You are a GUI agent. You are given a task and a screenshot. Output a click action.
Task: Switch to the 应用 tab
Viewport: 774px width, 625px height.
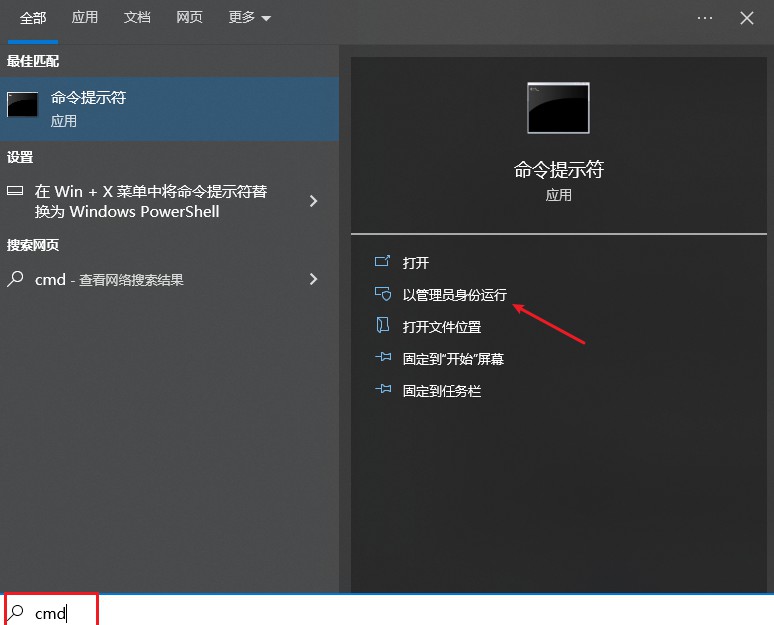(x=84, y=18)
